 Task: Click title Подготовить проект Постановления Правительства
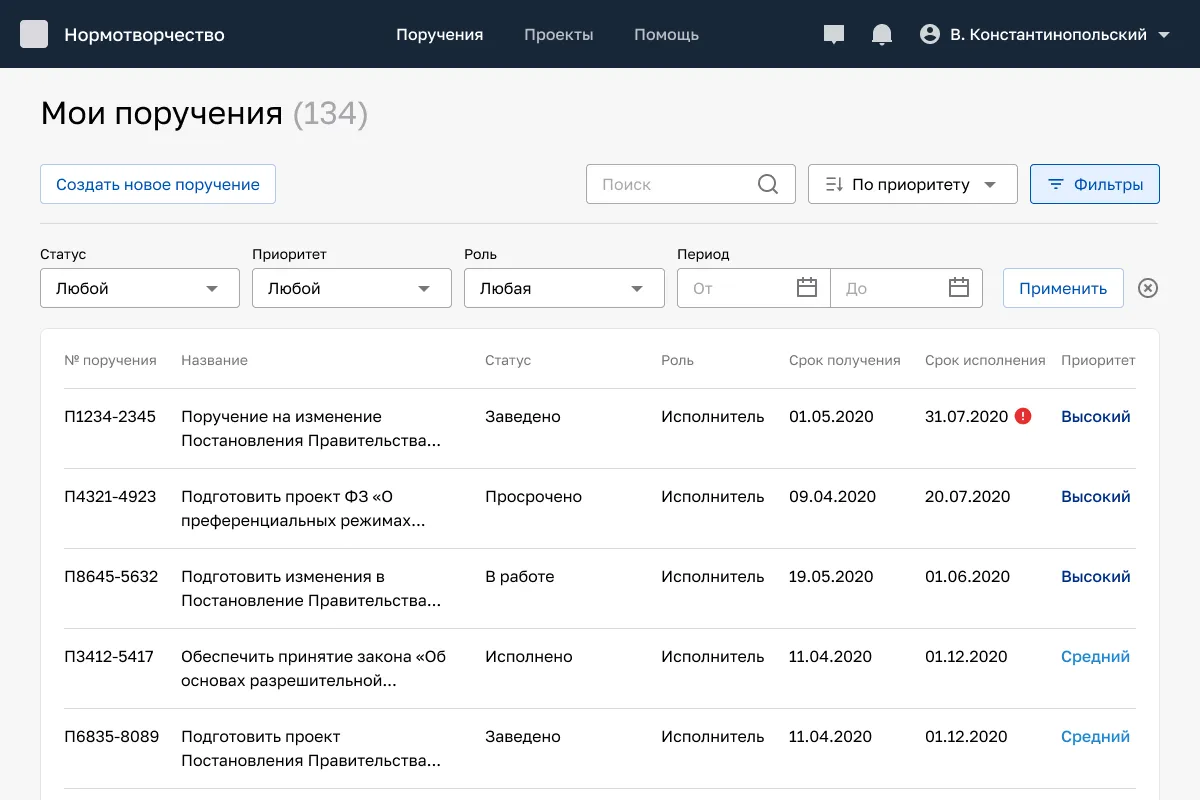coord(311,748)
